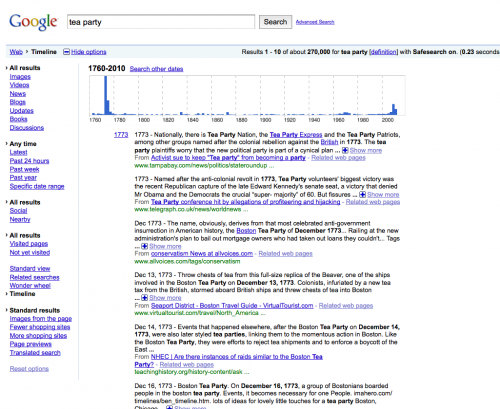Image resolution: width=500 pixels, height=409 pixels.
Task: Switch to Standard view
Action: click(30, 268)
